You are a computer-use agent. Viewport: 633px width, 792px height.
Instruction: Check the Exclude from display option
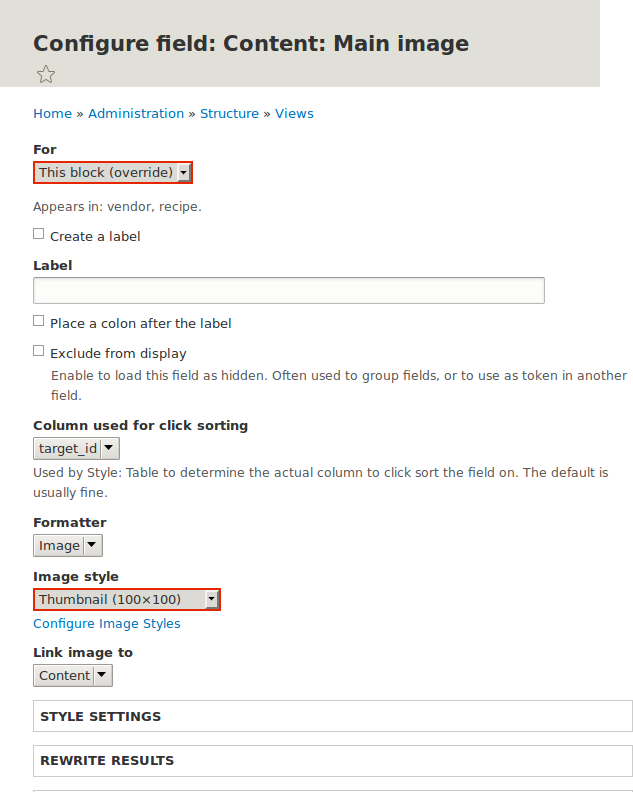click(x=38, y=351)
